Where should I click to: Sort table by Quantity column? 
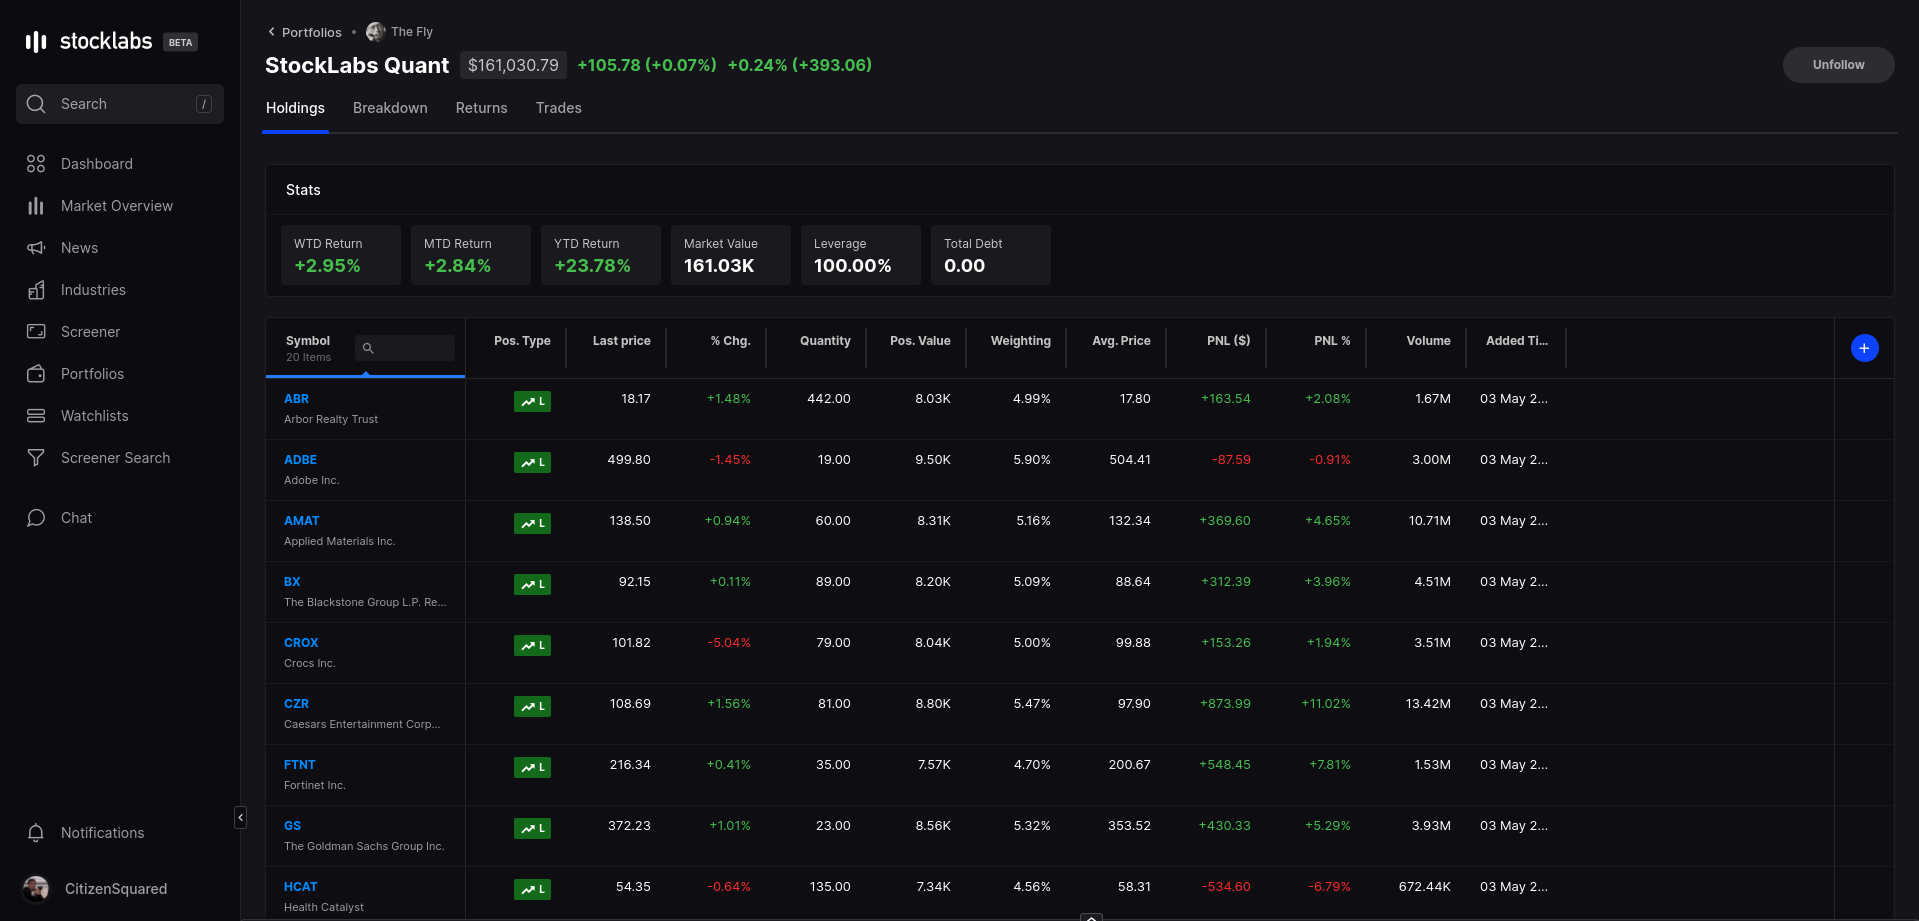[825, 341]
